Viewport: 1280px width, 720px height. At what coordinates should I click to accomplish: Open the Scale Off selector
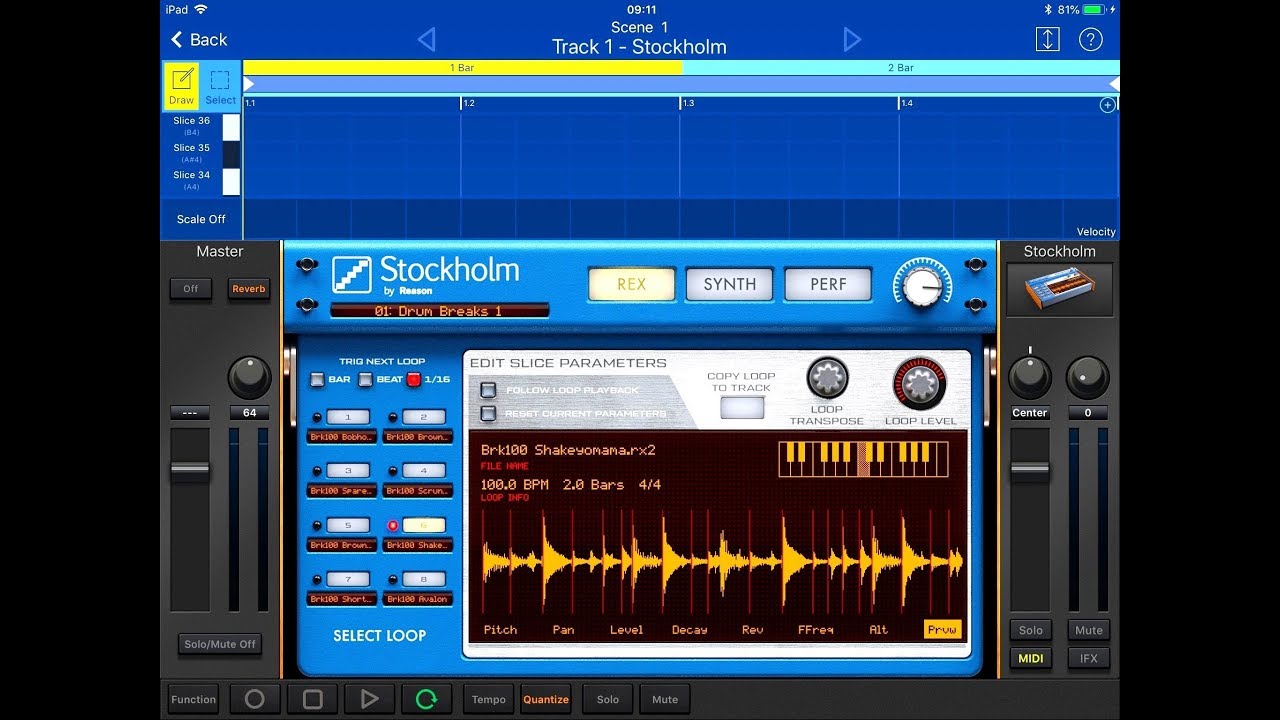(201, 219)
